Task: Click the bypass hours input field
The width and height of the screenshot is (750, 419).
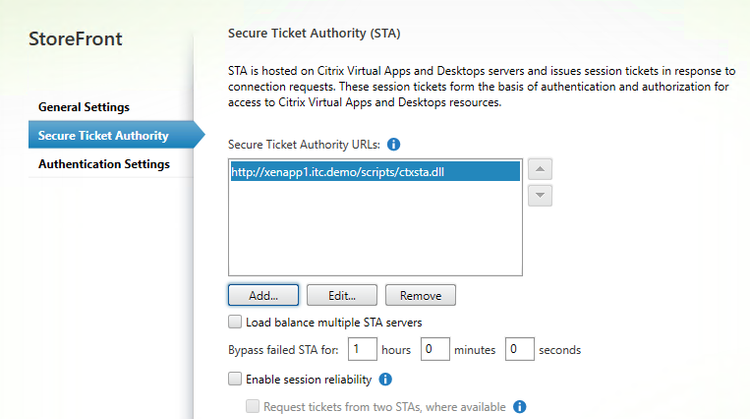Action: point(361,350)
